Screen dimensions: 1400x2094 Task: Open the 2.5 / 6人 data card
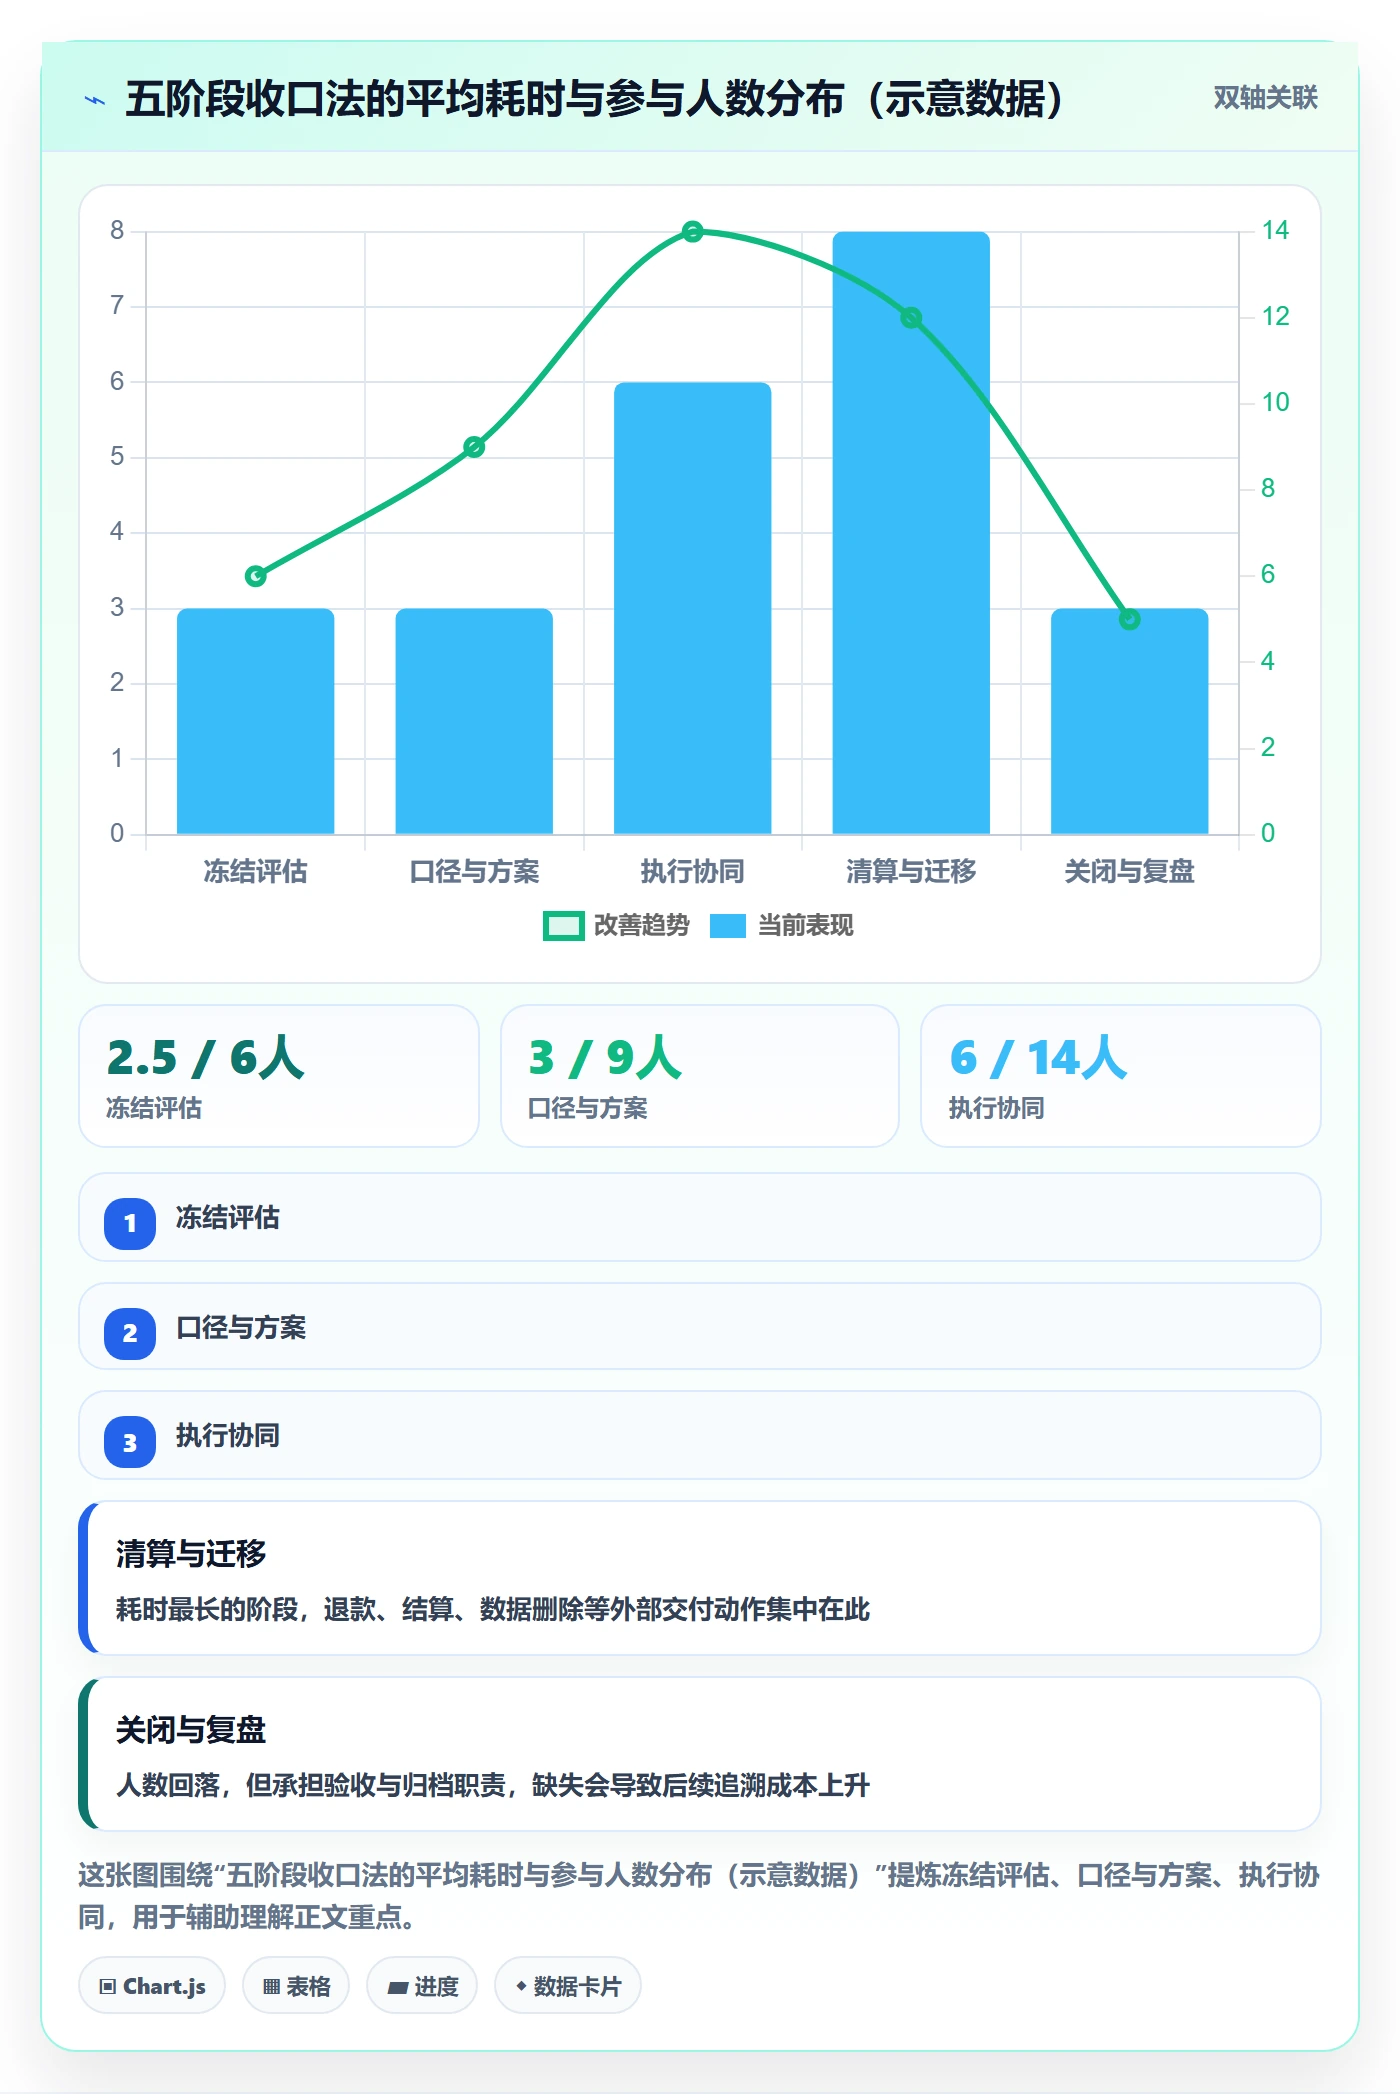click(x=279, y=1076)
